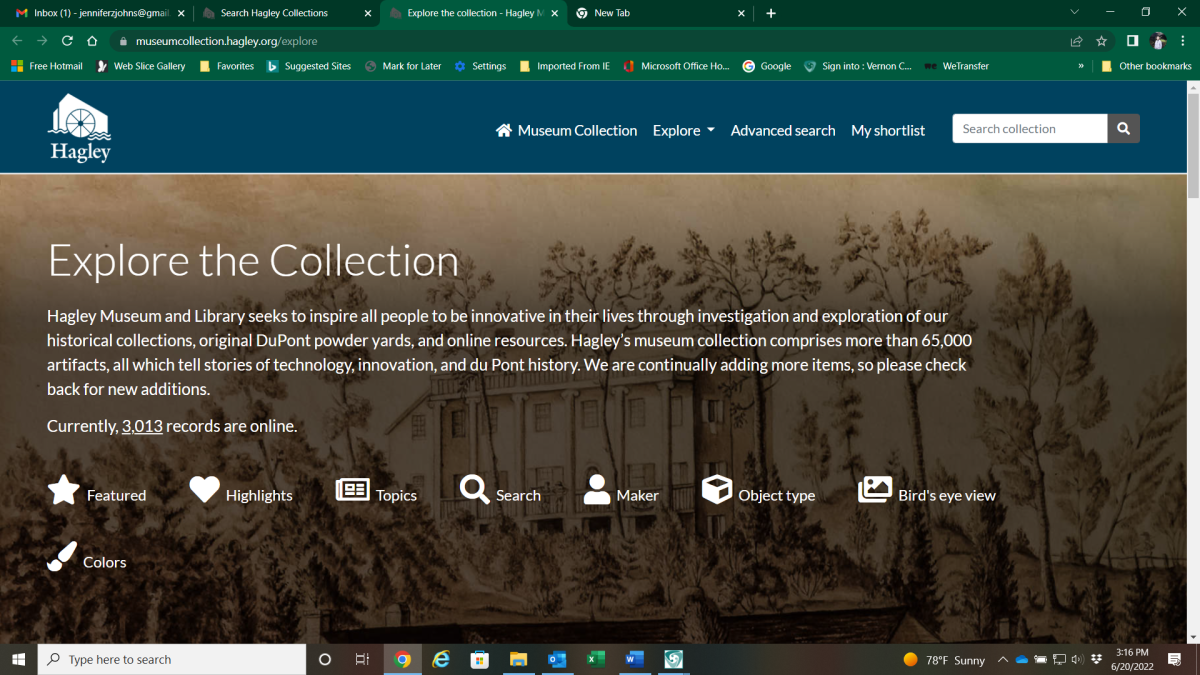Show hidden tray icons chevron
The image size is (1200, 675).
coord(1002,660)
